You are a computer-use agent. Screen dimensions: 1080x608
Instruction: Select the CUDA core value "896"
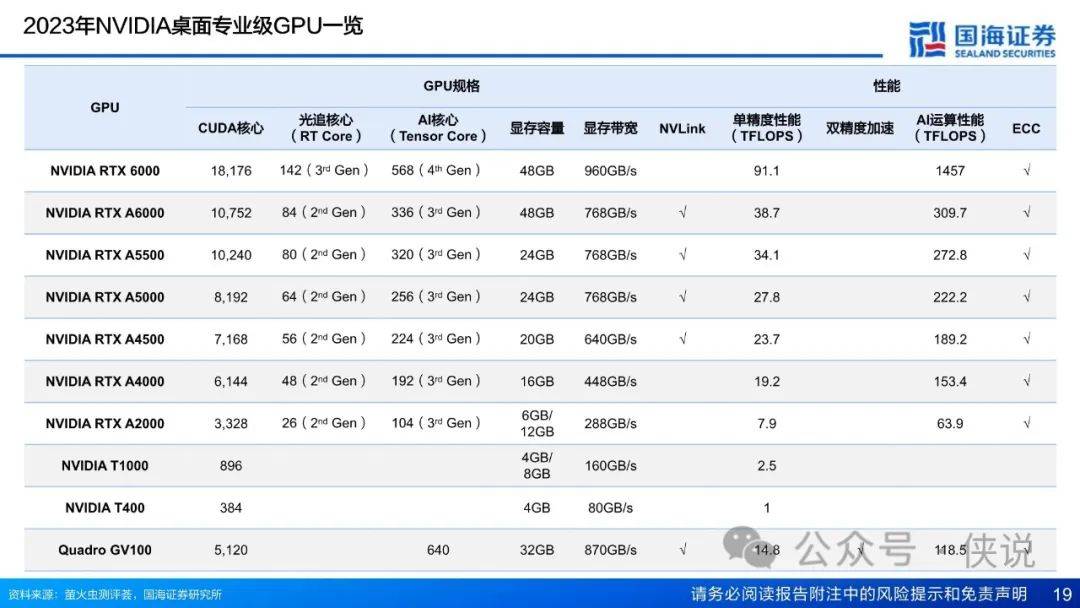tap(231, 465)
